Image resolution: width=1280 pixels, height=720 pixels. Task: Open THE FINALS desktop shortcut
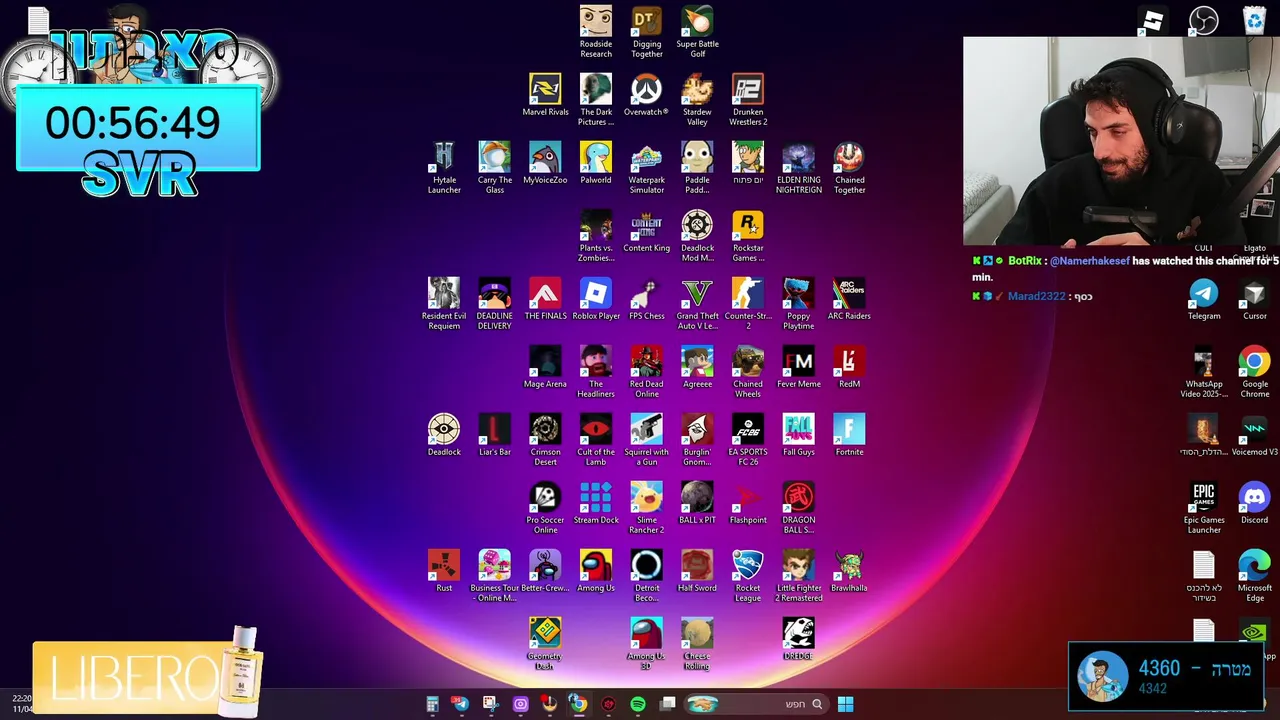[x=545, y=299]
